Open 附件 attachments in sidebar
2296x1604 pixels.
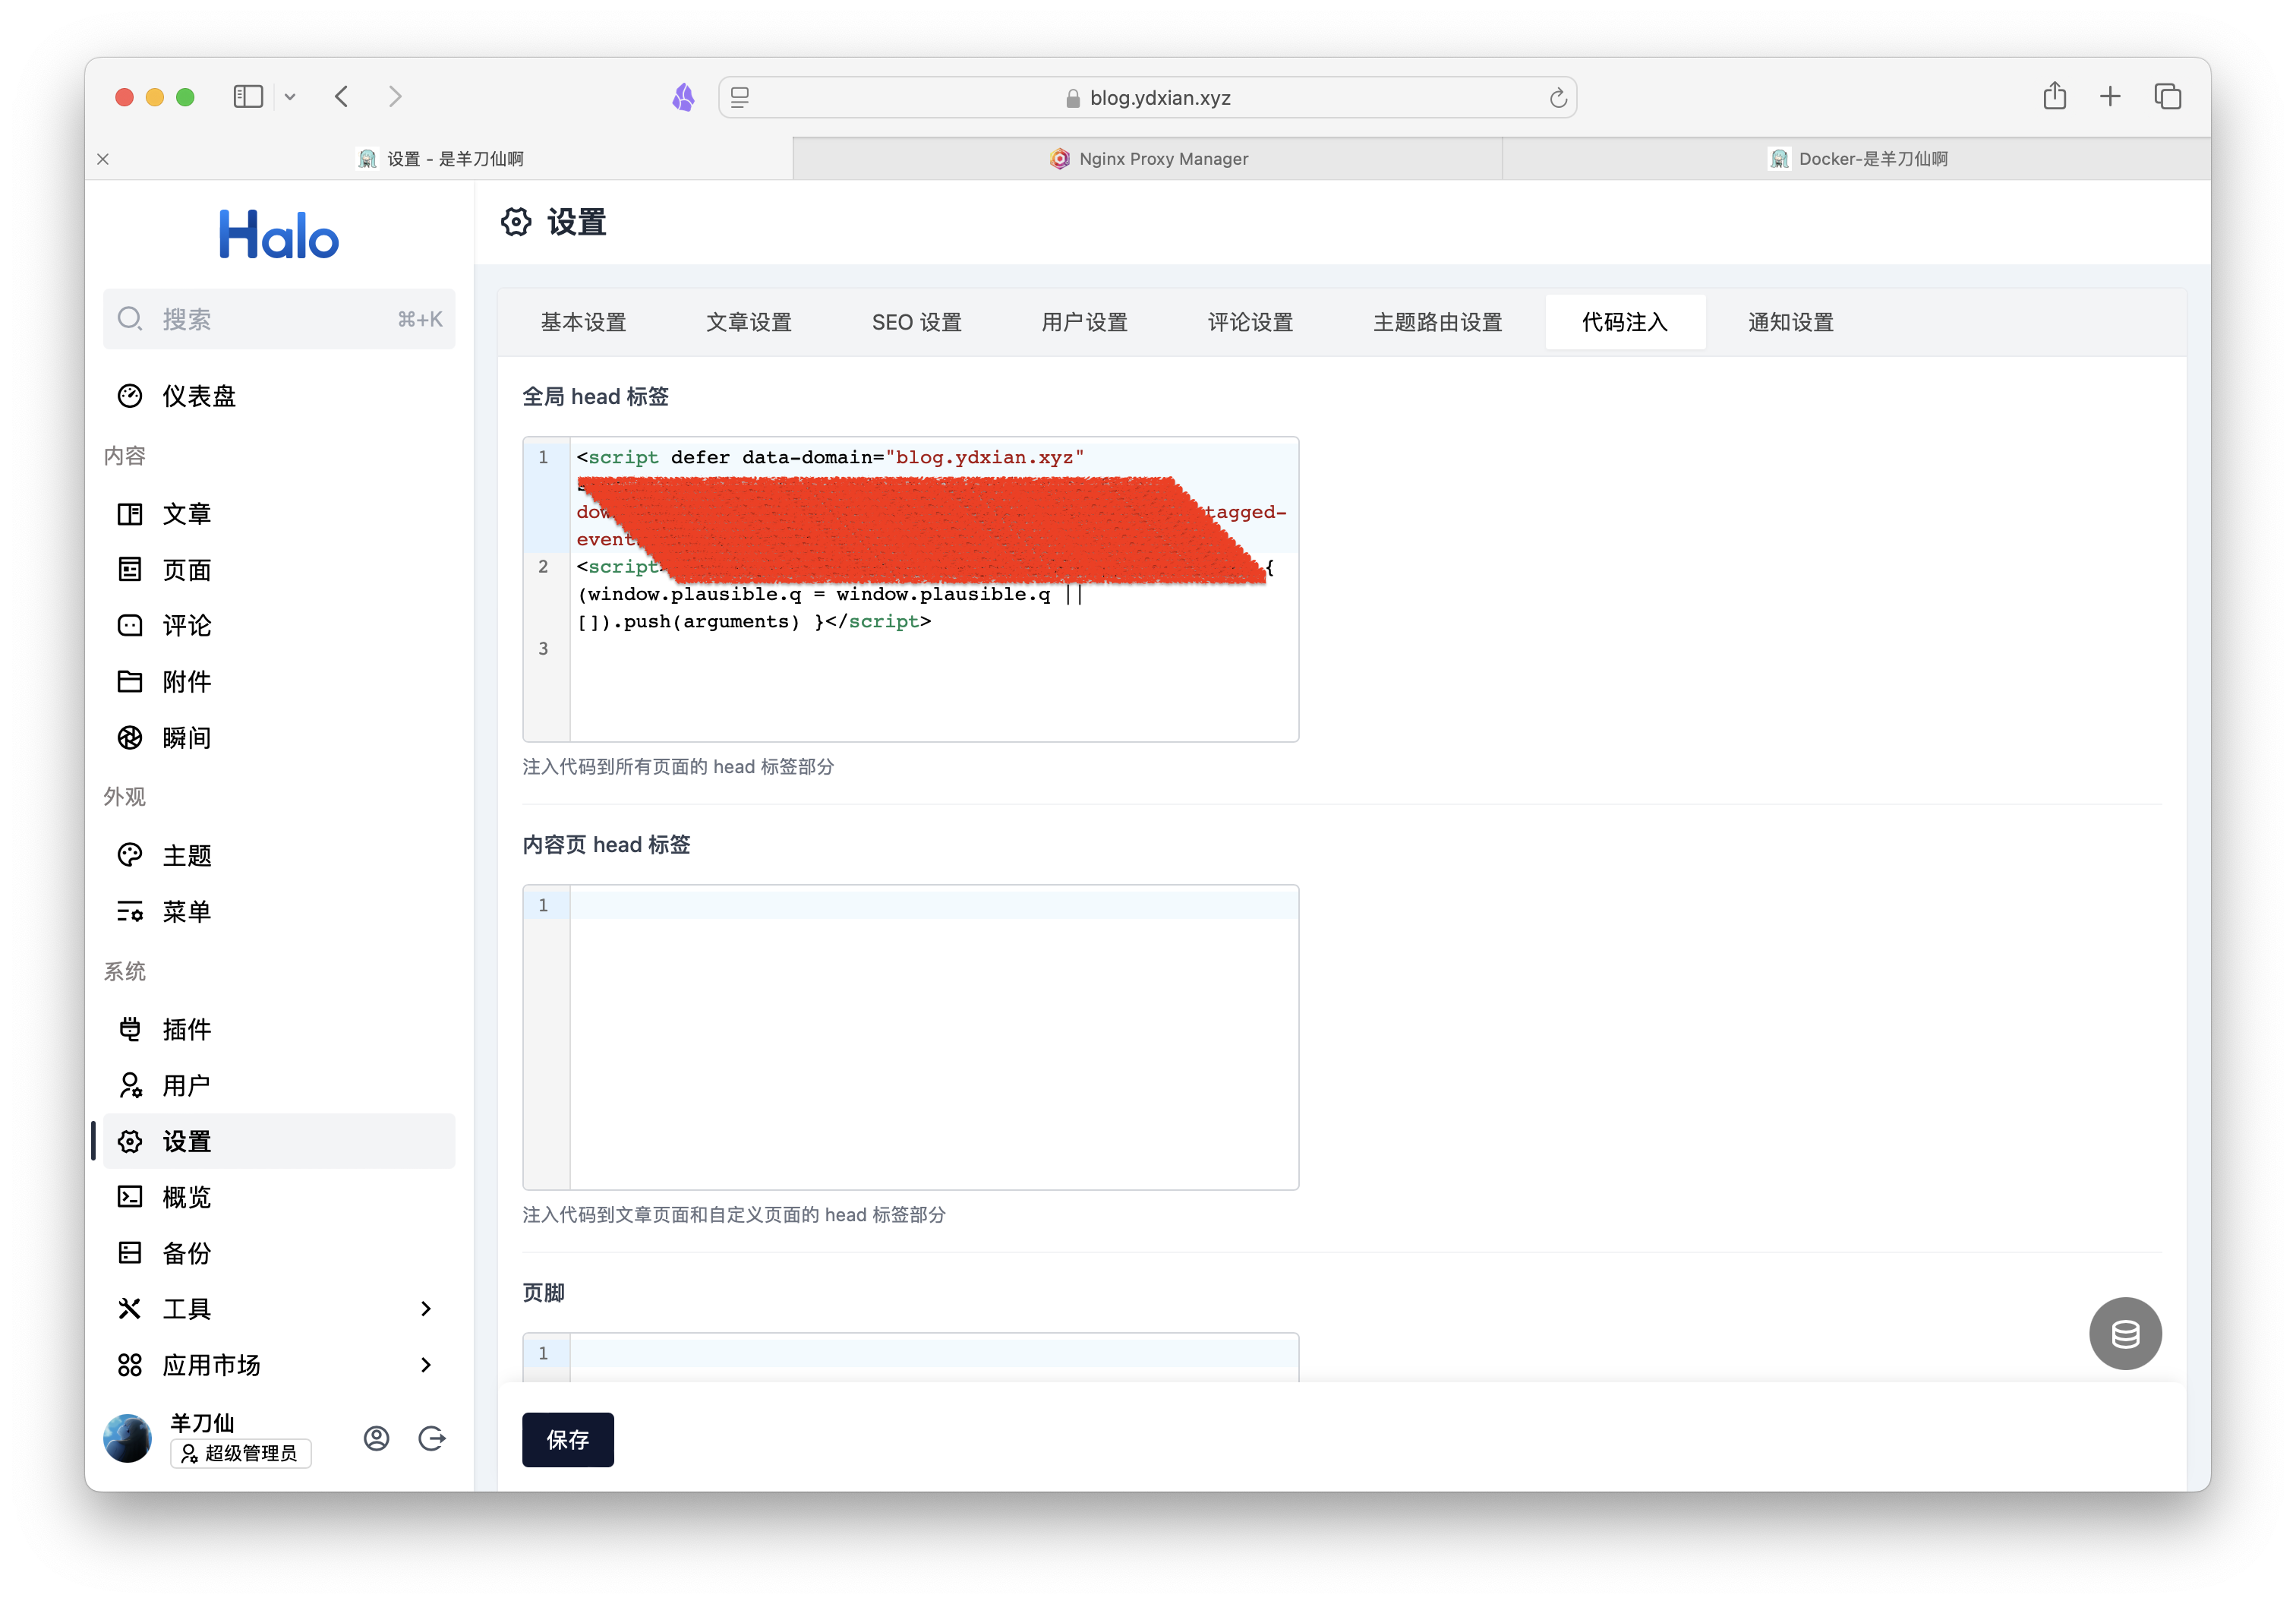pos(187,682)
